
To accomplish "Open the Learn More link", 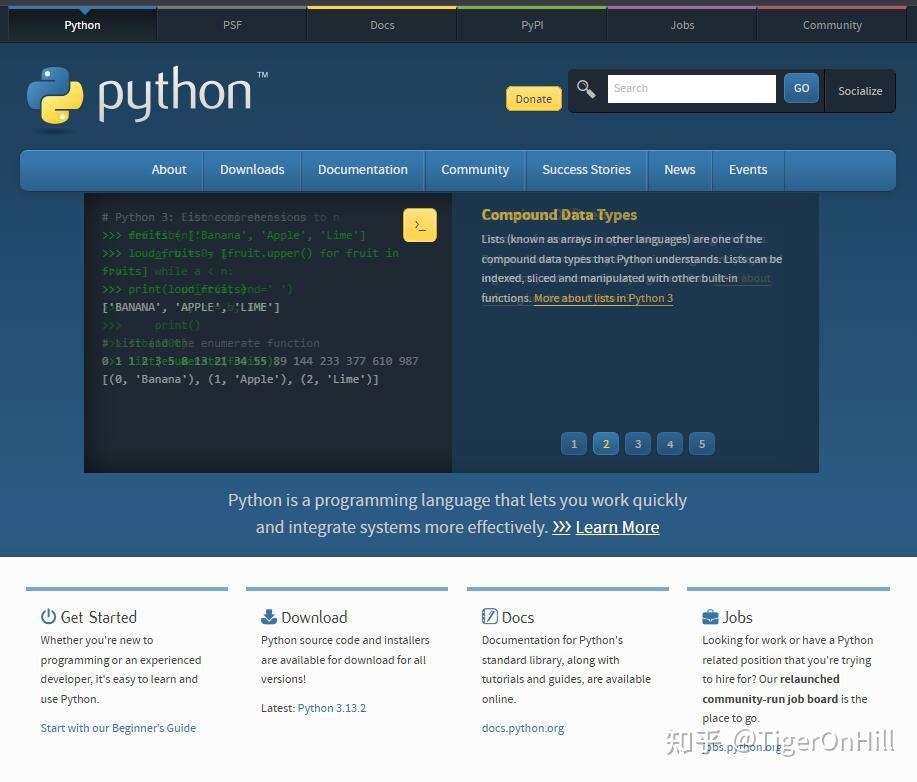I will tap(617, 527).
